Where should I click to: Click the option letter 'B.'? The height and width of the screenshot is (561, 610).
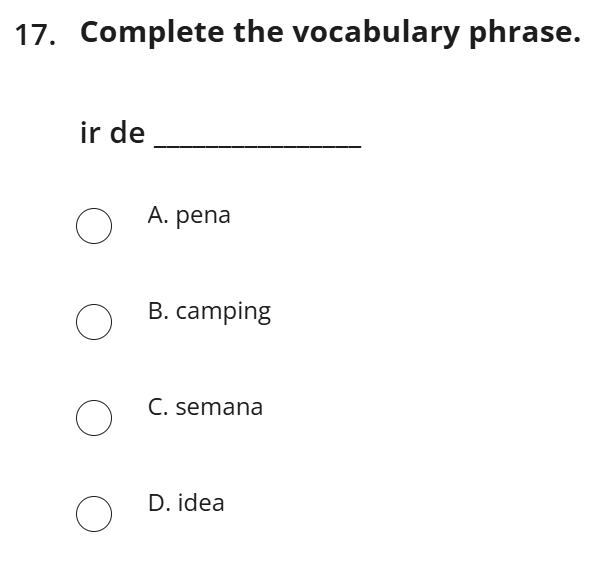pos(158,311)
